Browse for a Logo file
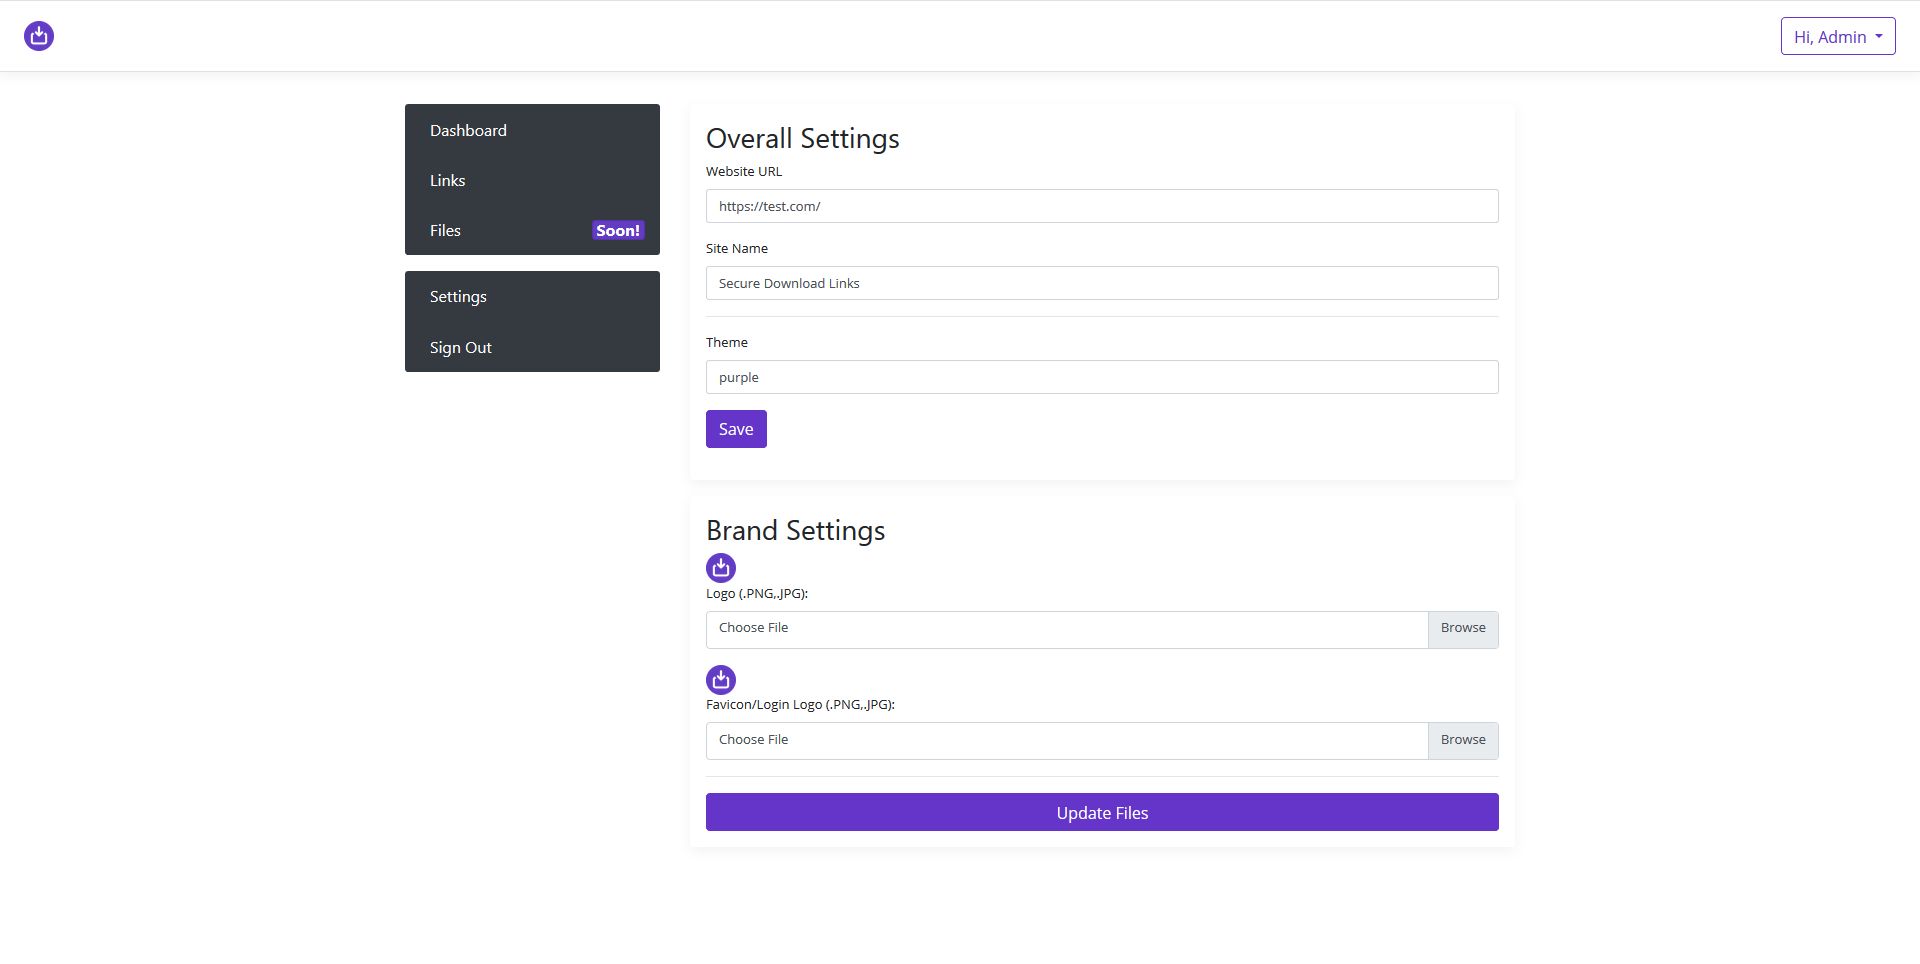The image size is (1920, 964). pos(1462,629)
